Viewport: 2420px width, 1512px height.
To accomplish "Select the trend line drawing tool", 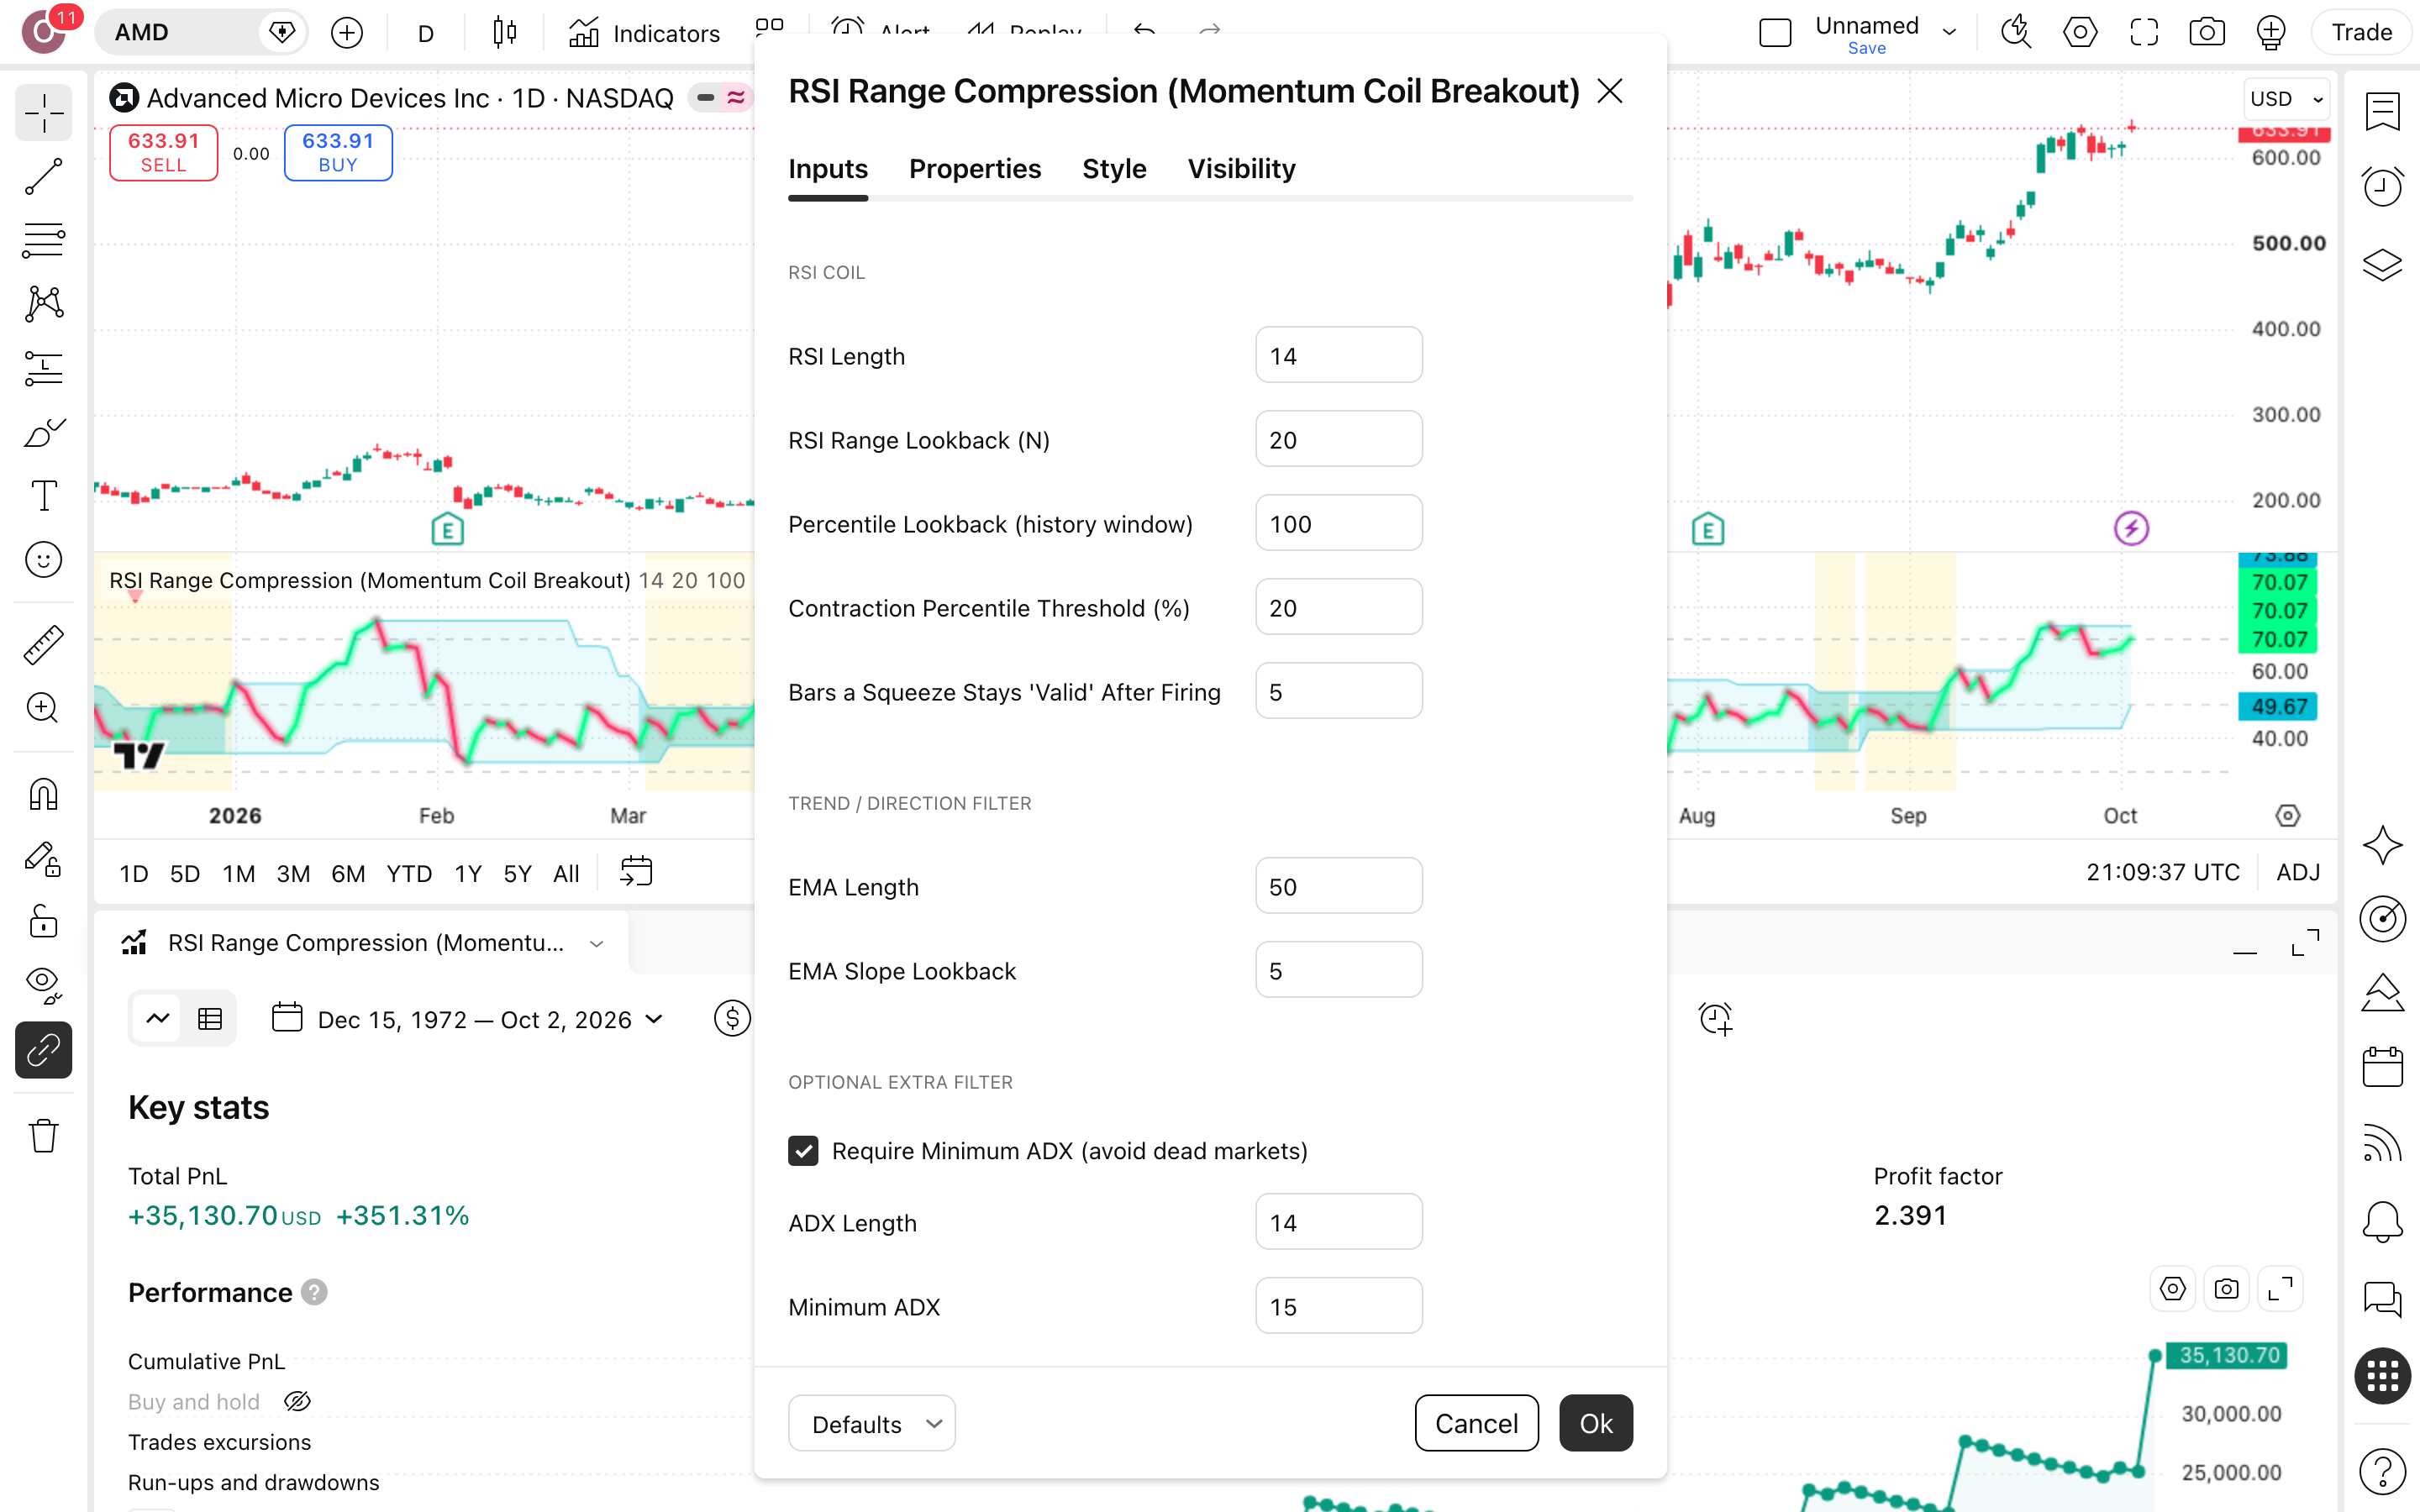I will (x=43, y=177).
